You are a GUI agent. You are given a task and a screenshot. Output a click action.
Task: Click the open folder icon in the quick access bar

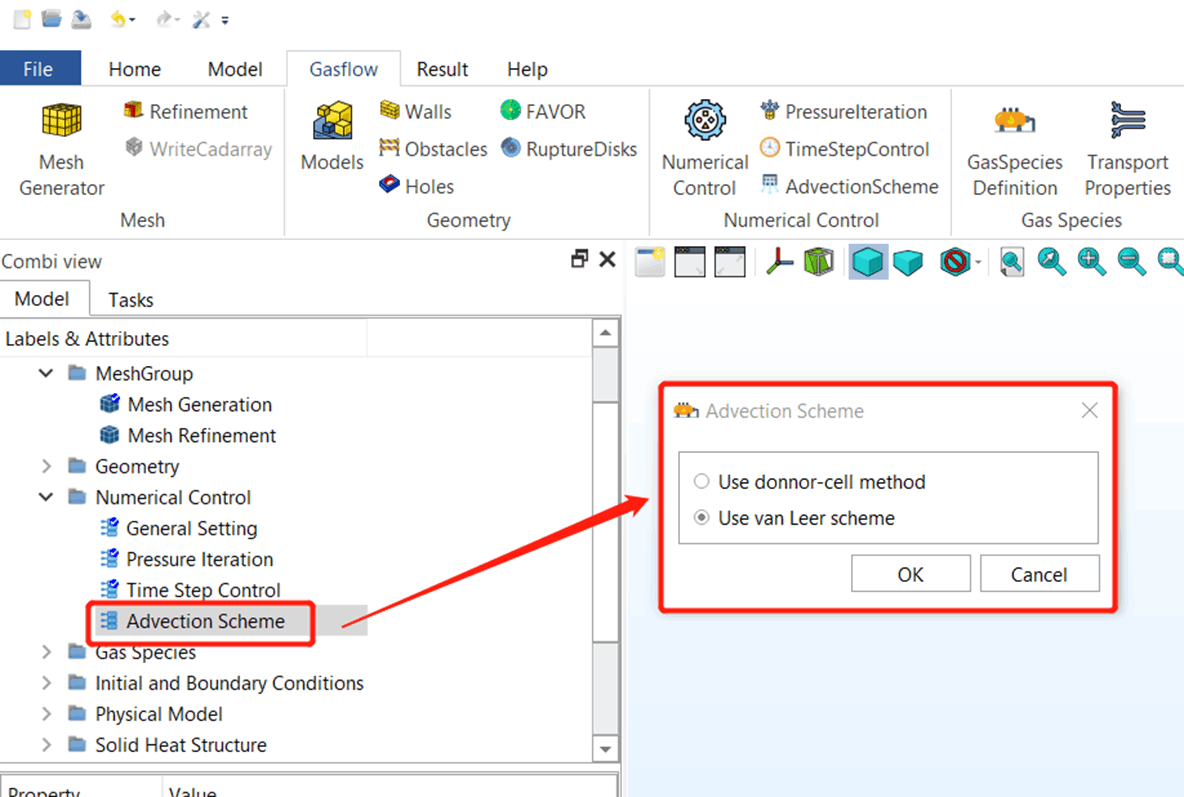pos(51,19)
